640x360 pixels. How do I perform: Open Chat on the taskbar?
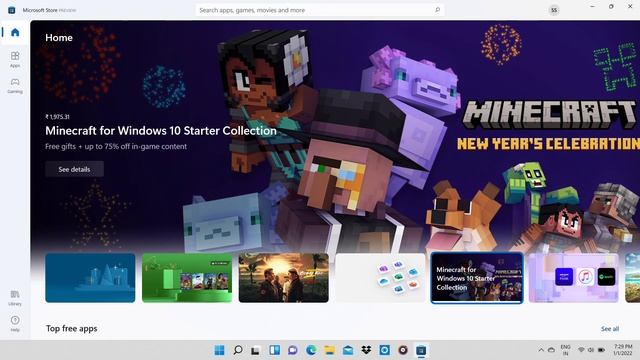(x=293, y=350)
